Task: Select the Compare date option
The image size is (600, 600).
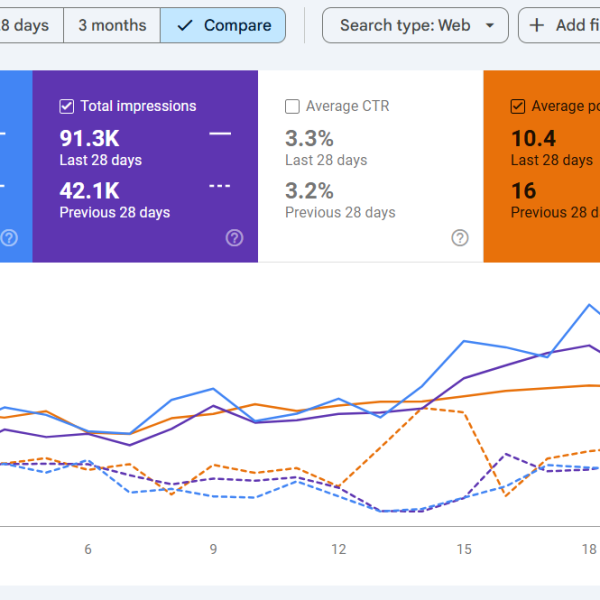Action: pos(223,25)
